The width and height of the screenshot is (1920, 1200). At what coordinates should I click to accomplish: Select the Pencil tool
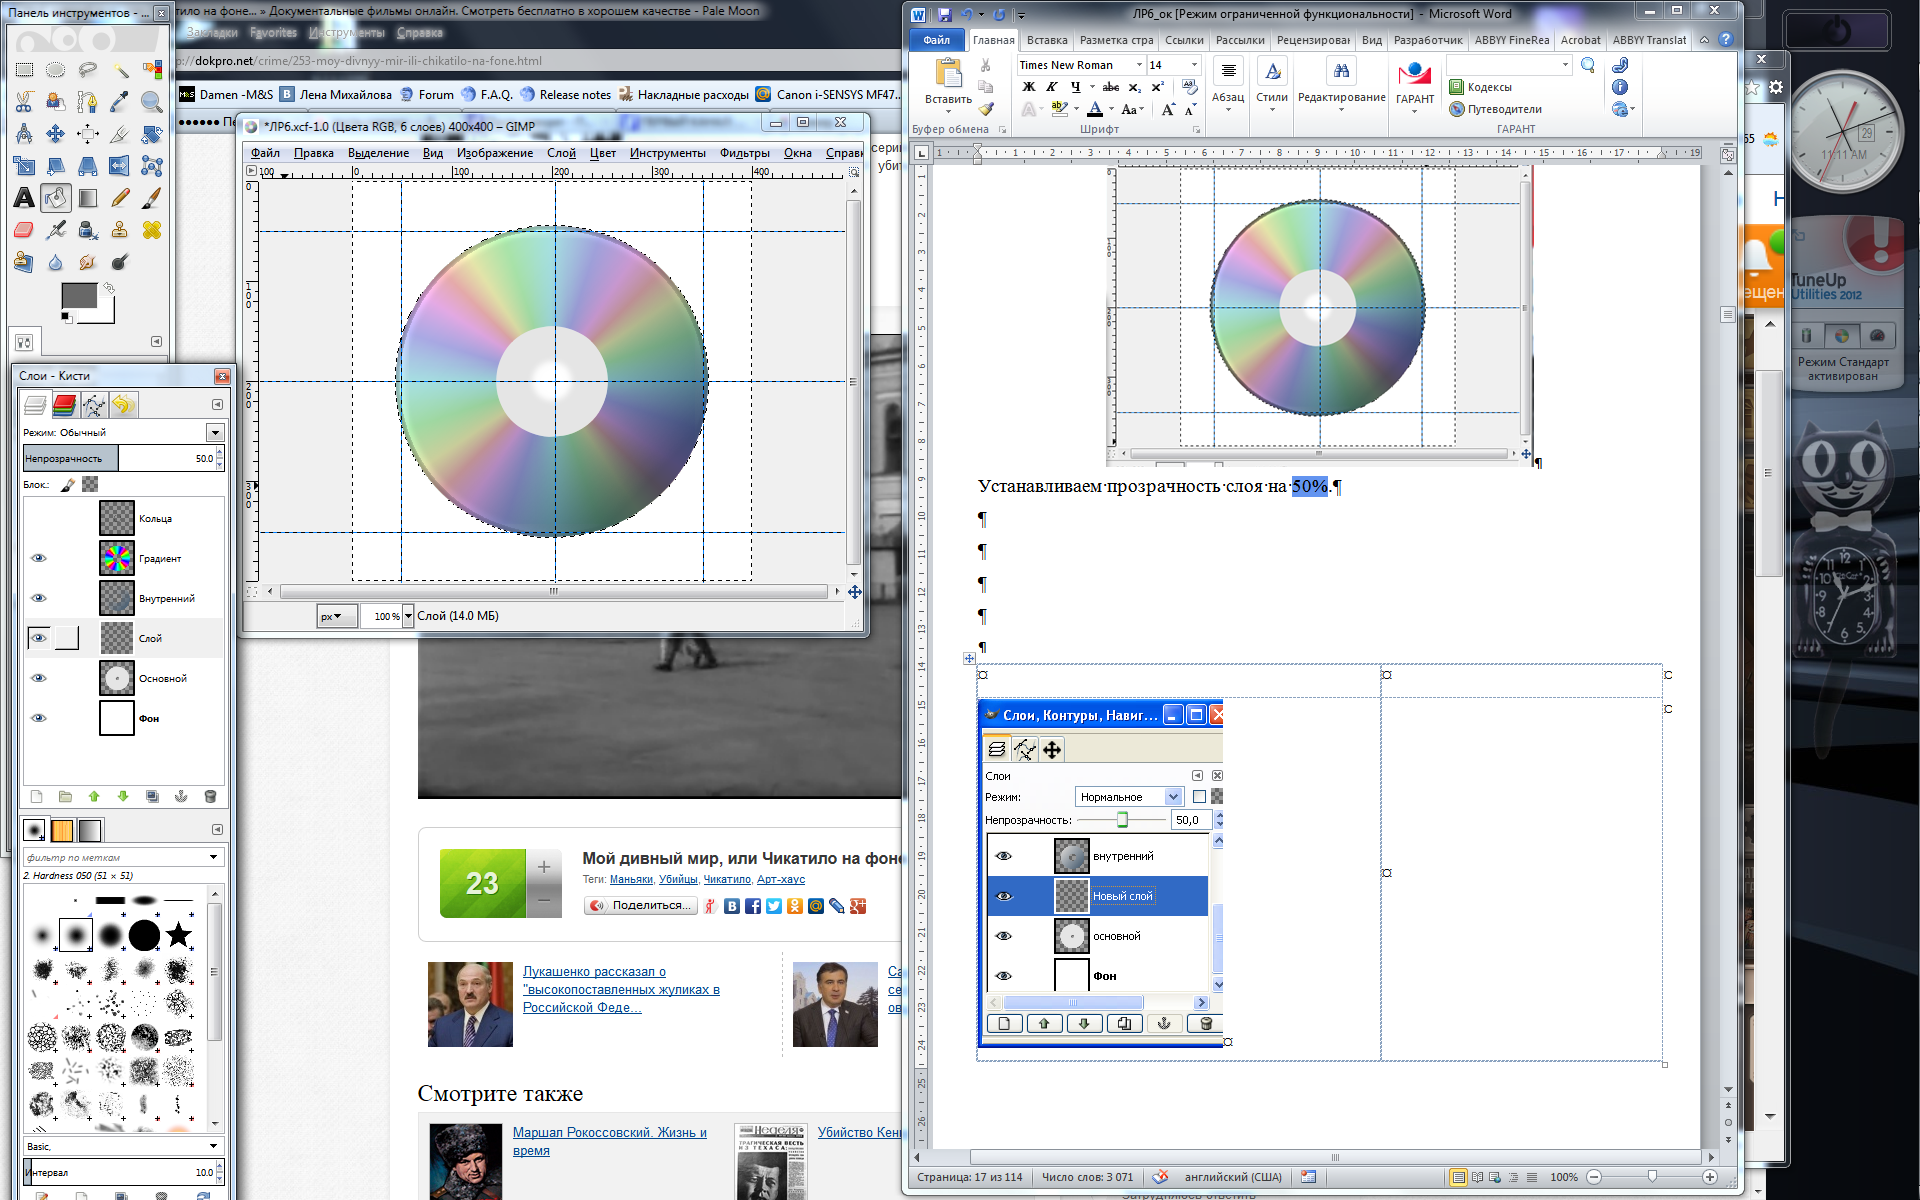(x=120, y=198)
